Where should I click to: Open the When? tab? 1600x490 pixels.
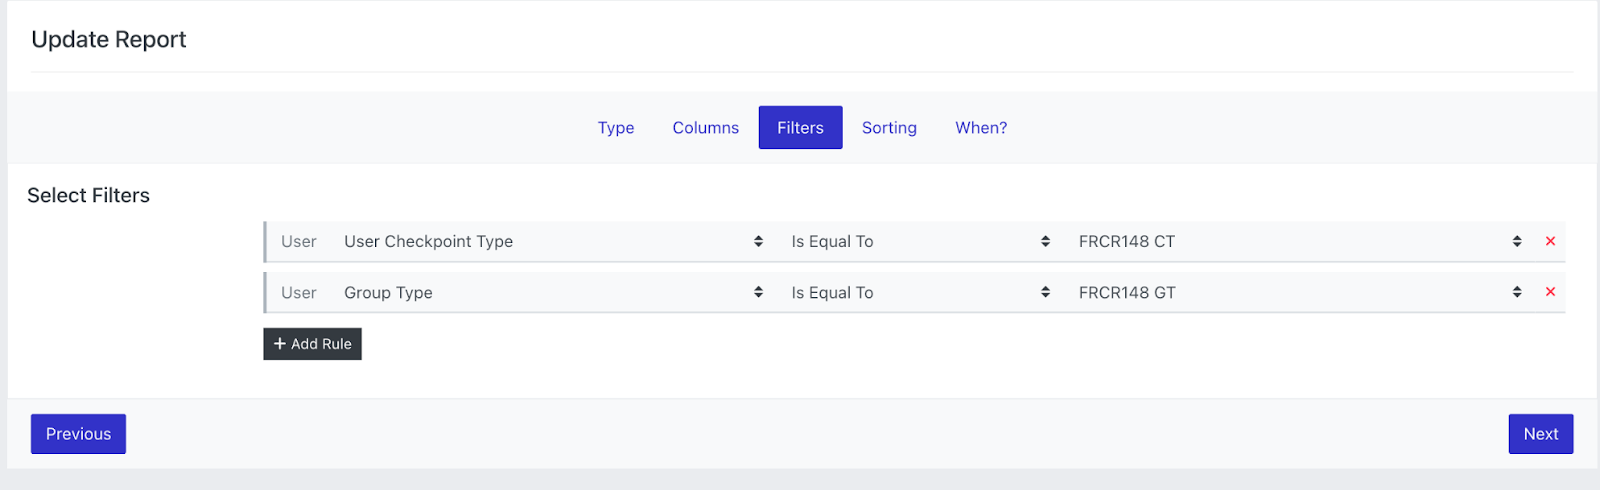coord(981,128)
